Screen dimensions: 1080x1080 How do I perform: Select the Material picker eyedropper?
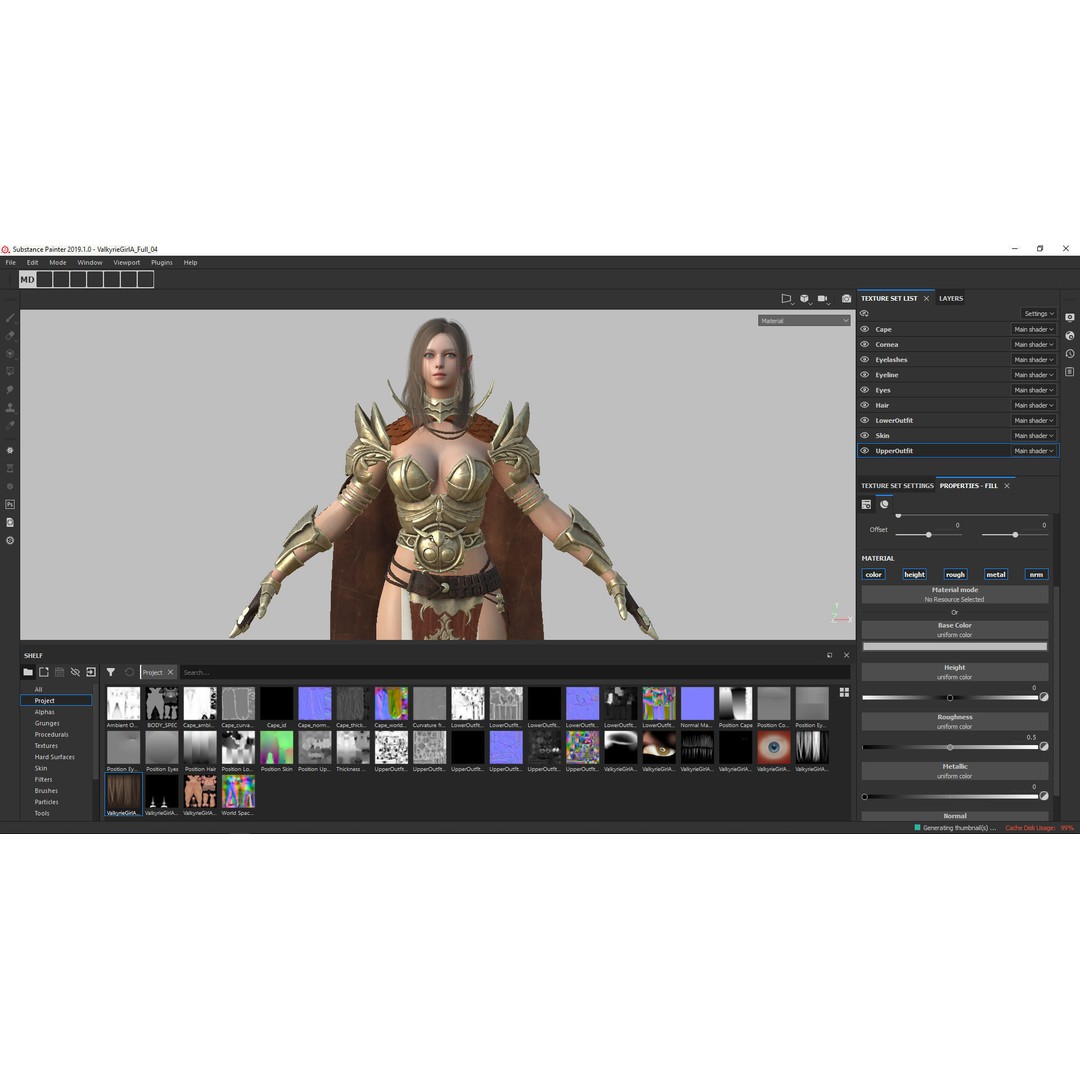point(10,425)
